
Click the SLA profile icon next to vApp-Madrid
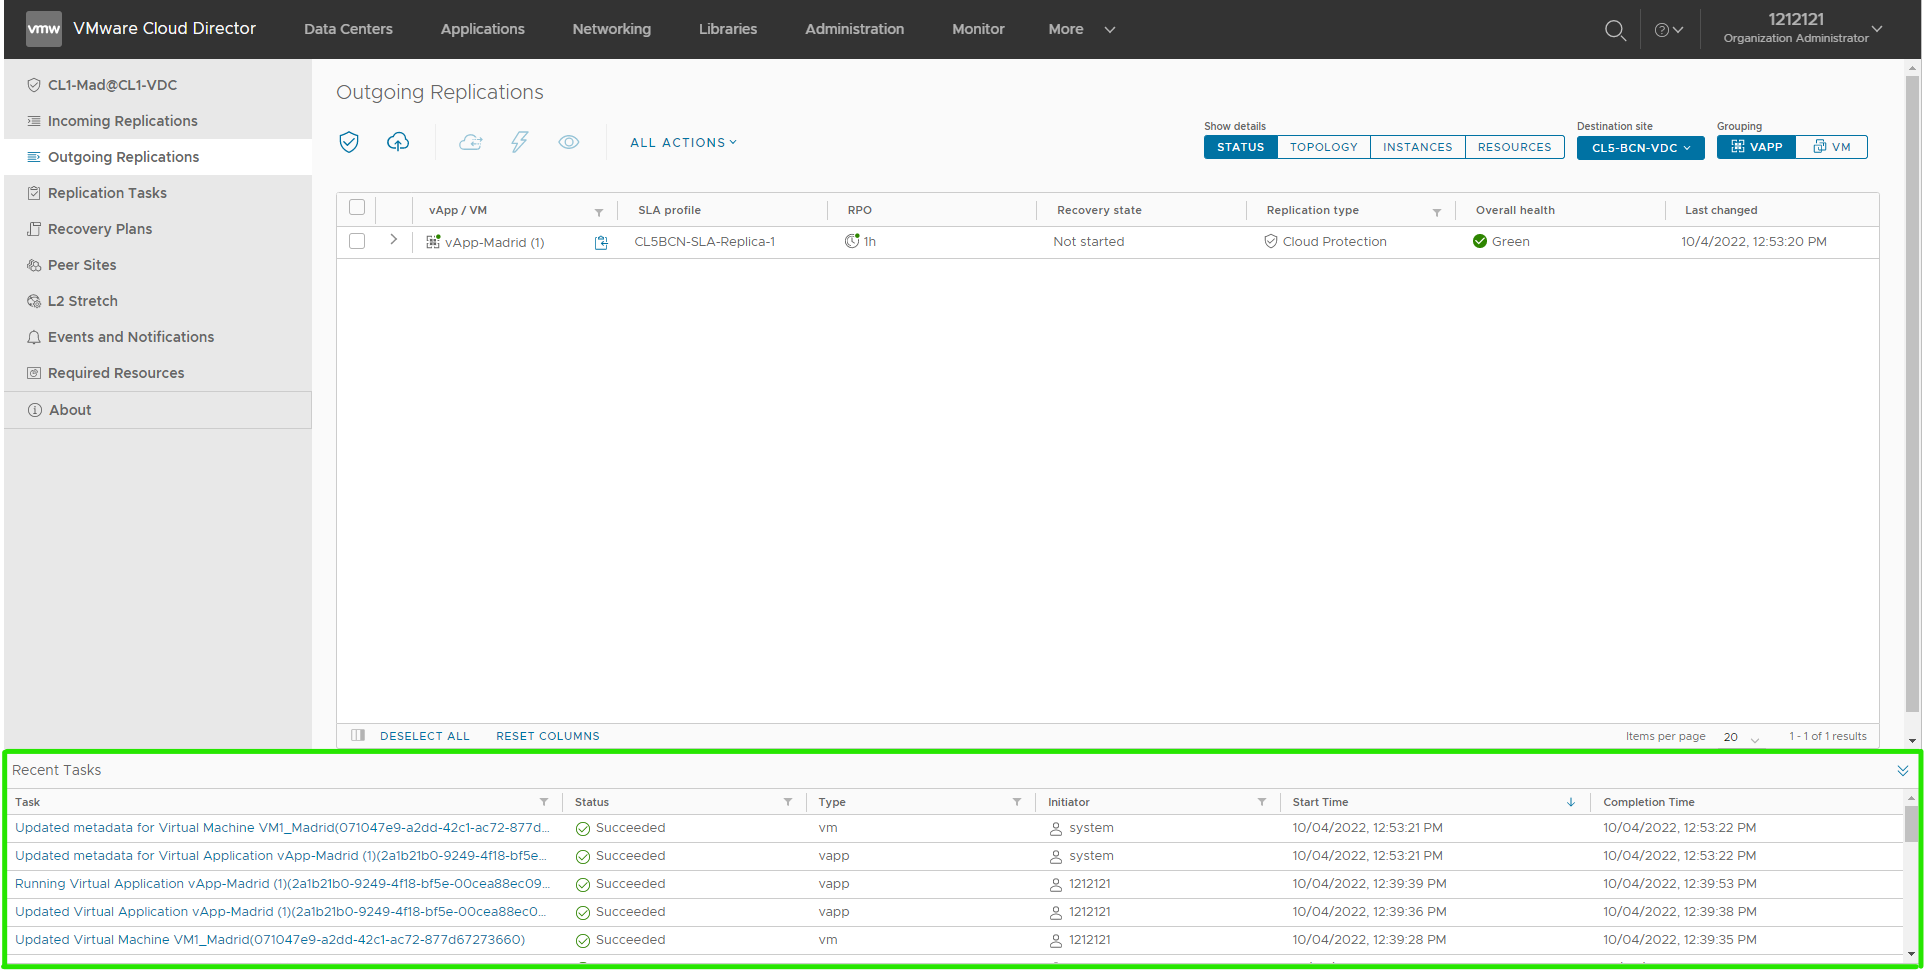[x=601, y=242]
